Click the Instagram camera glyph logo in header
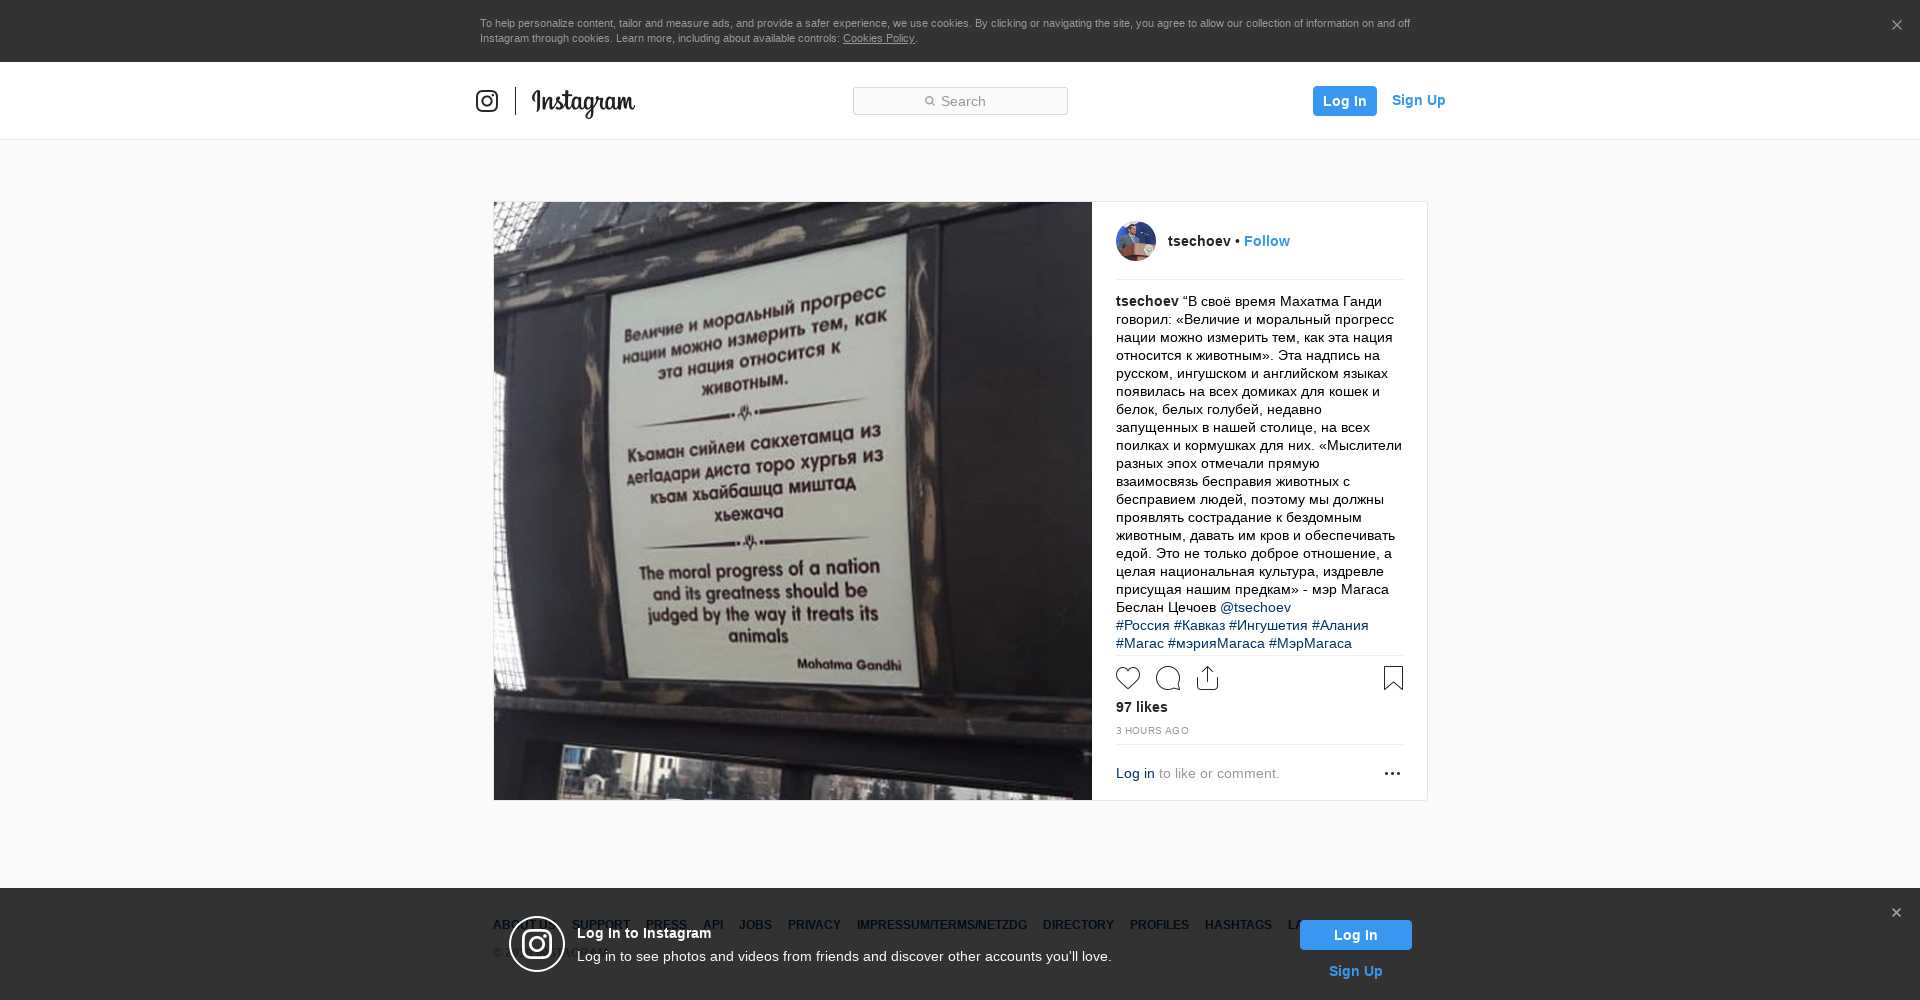The image size is (1920, 1000). [x=487, y=101]
